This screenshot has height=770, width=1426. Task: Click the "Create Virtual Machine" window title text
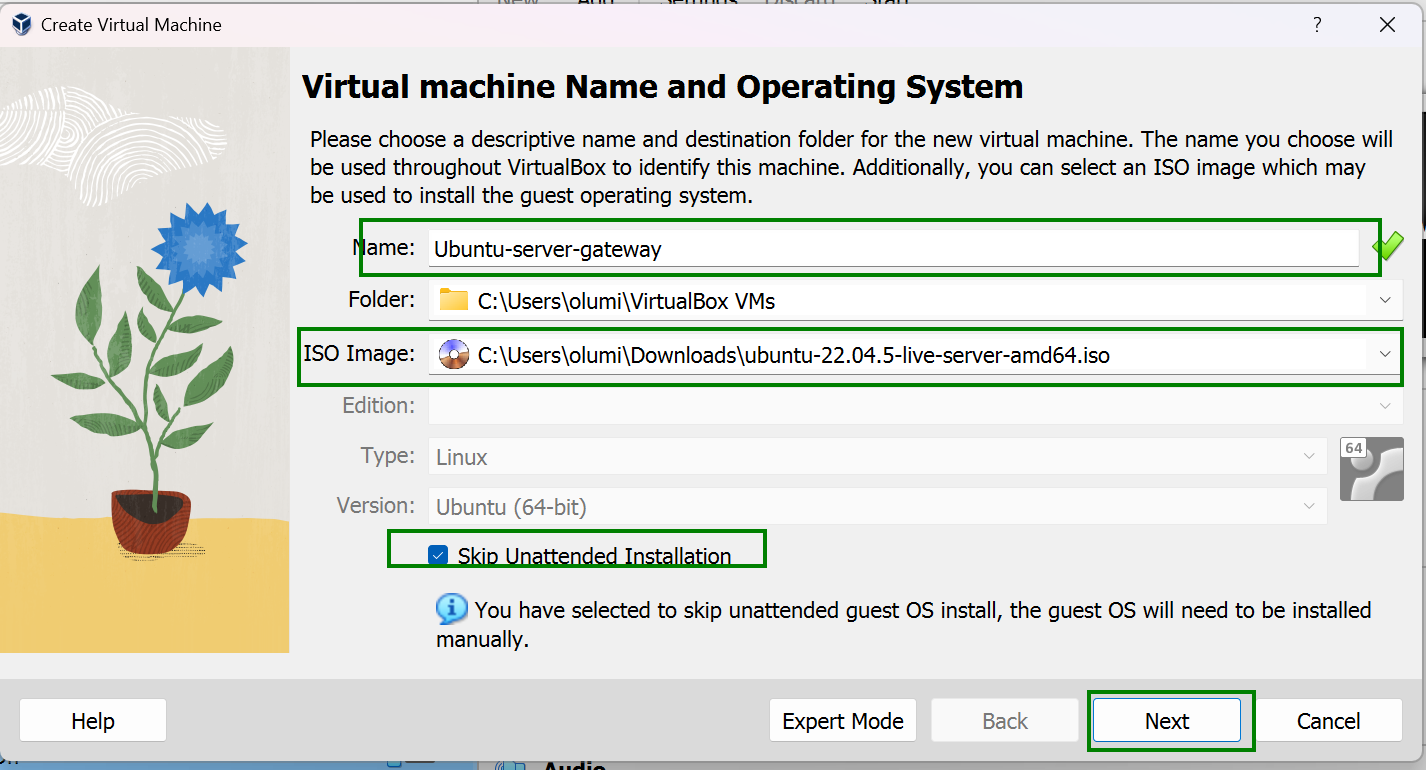tap(131, 25)
